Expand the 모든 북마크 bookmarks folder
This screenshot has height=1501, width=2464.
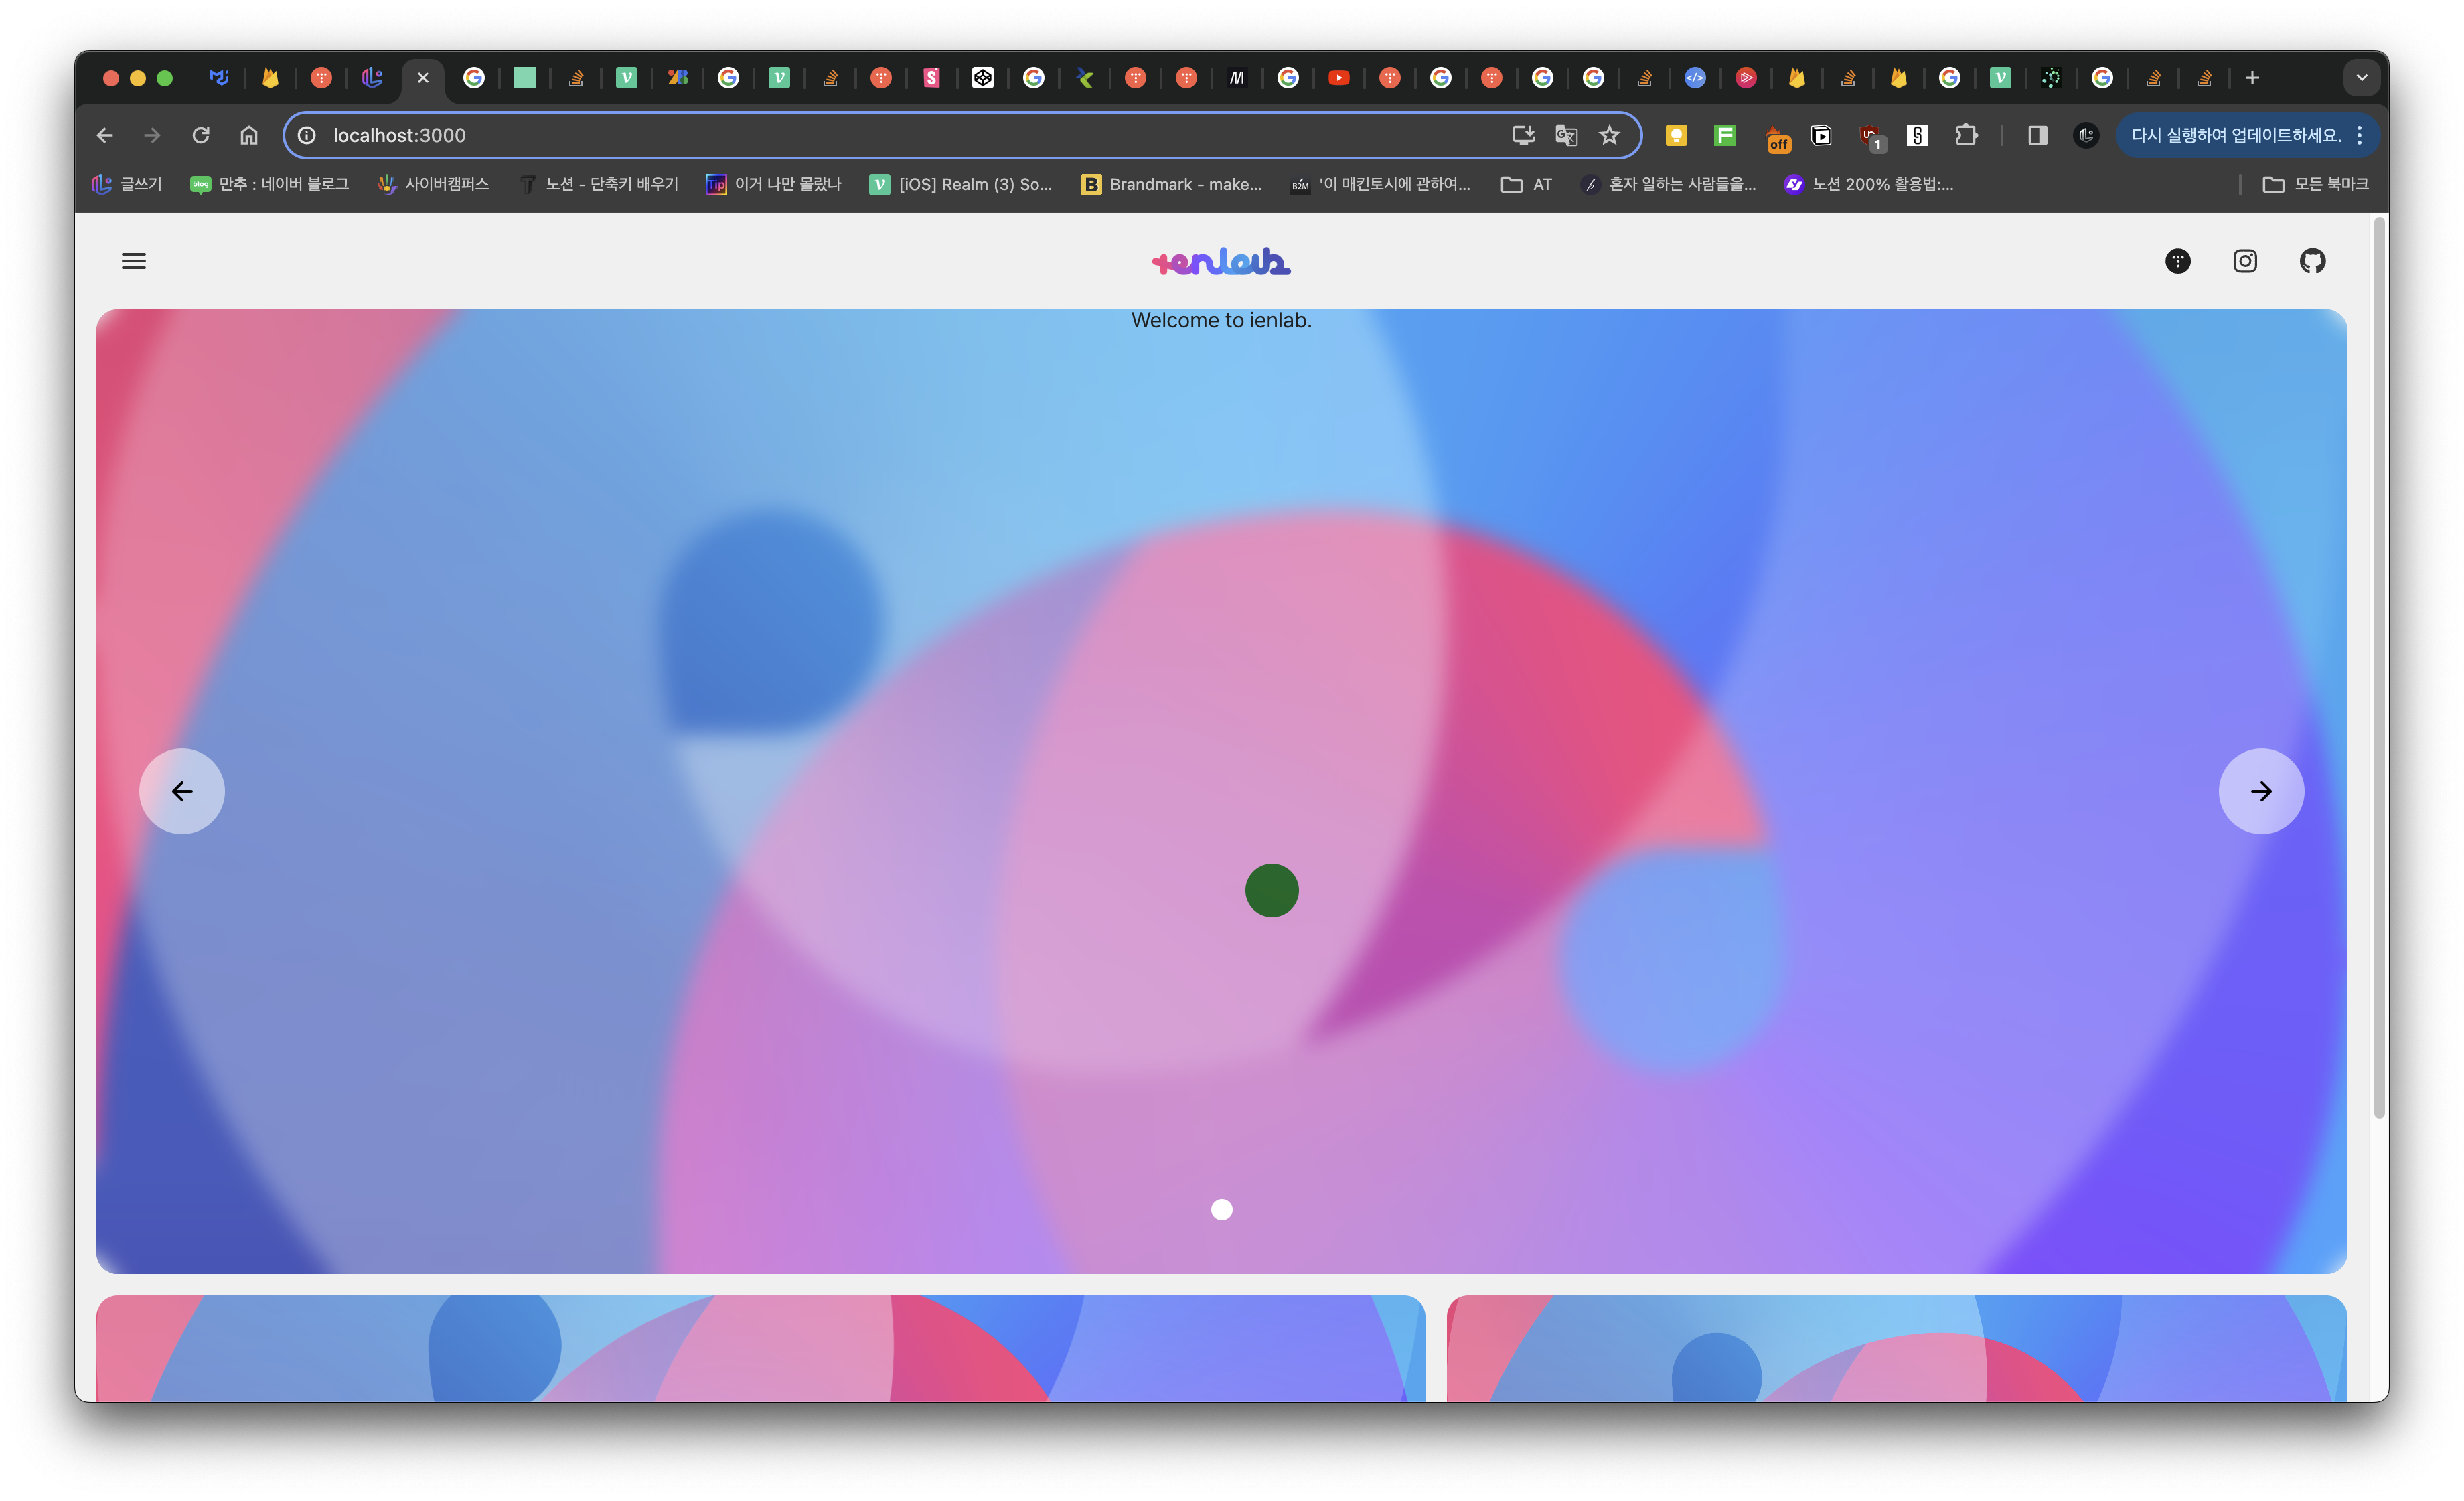coord(2315,184)
